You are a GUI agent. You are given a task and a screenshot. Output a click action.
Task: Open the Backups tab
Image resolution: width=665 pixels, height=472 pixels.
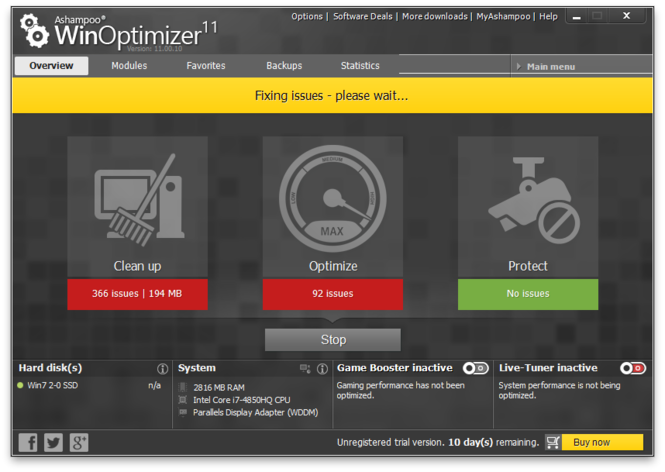pyautogui.click(x=284, y=66)
